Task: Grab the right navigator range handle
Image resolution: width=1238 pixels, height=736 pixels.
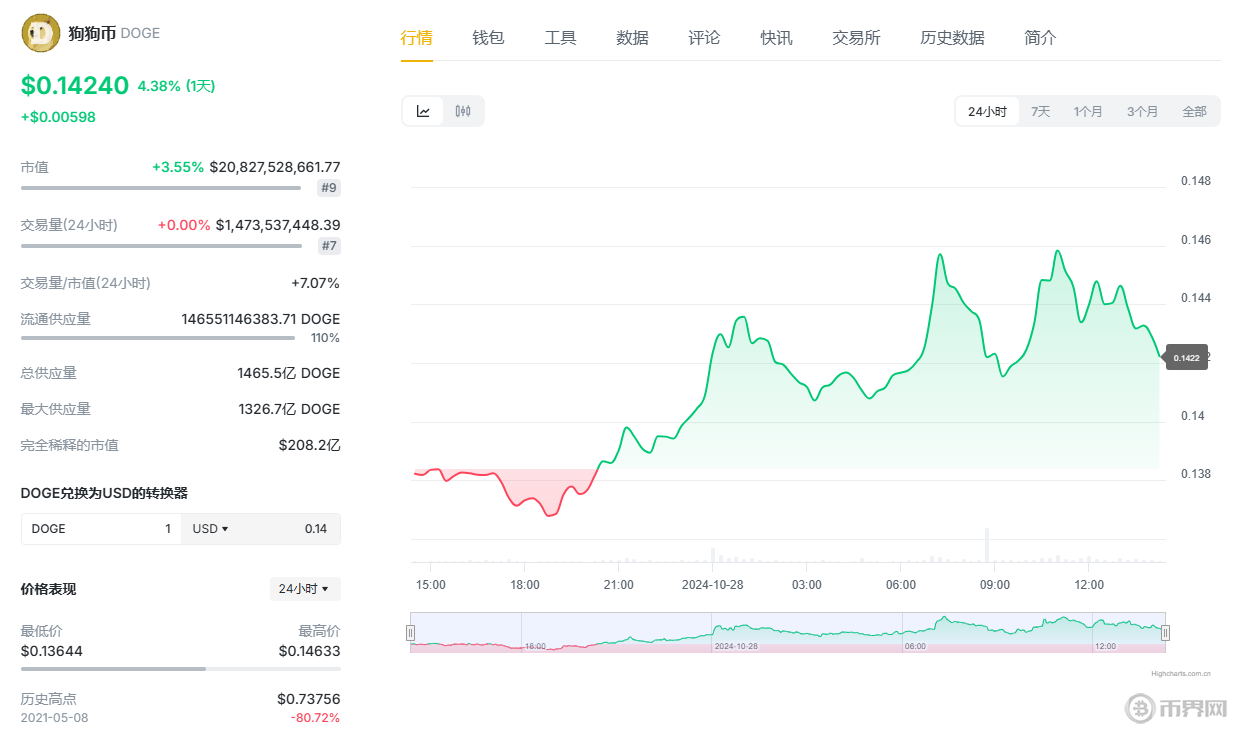Action: (1165, 632)
